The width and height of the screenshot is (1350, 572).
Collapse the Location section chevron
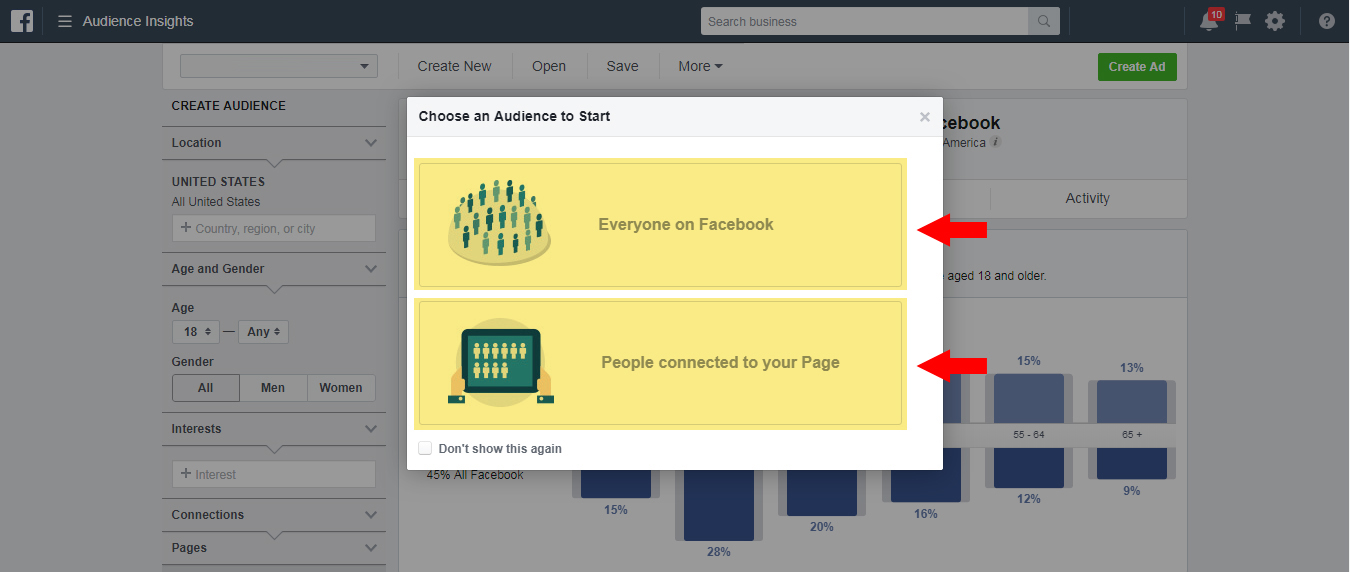[x=371, y=143]
